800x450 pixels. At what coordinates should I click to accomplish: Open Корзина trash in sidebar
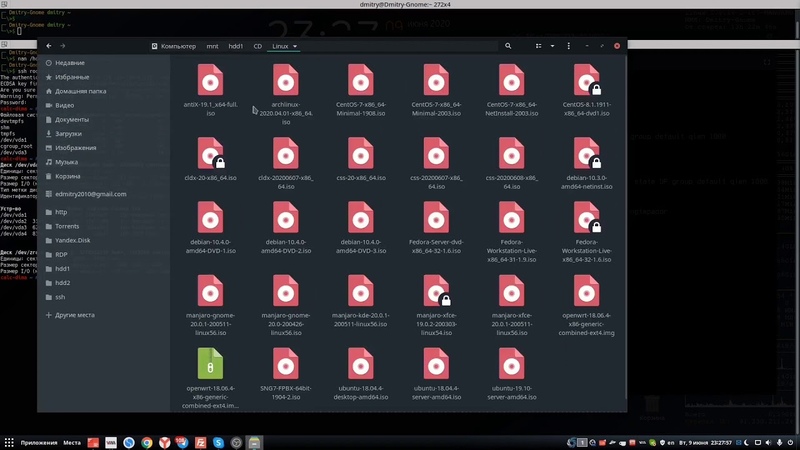(67, 176)
